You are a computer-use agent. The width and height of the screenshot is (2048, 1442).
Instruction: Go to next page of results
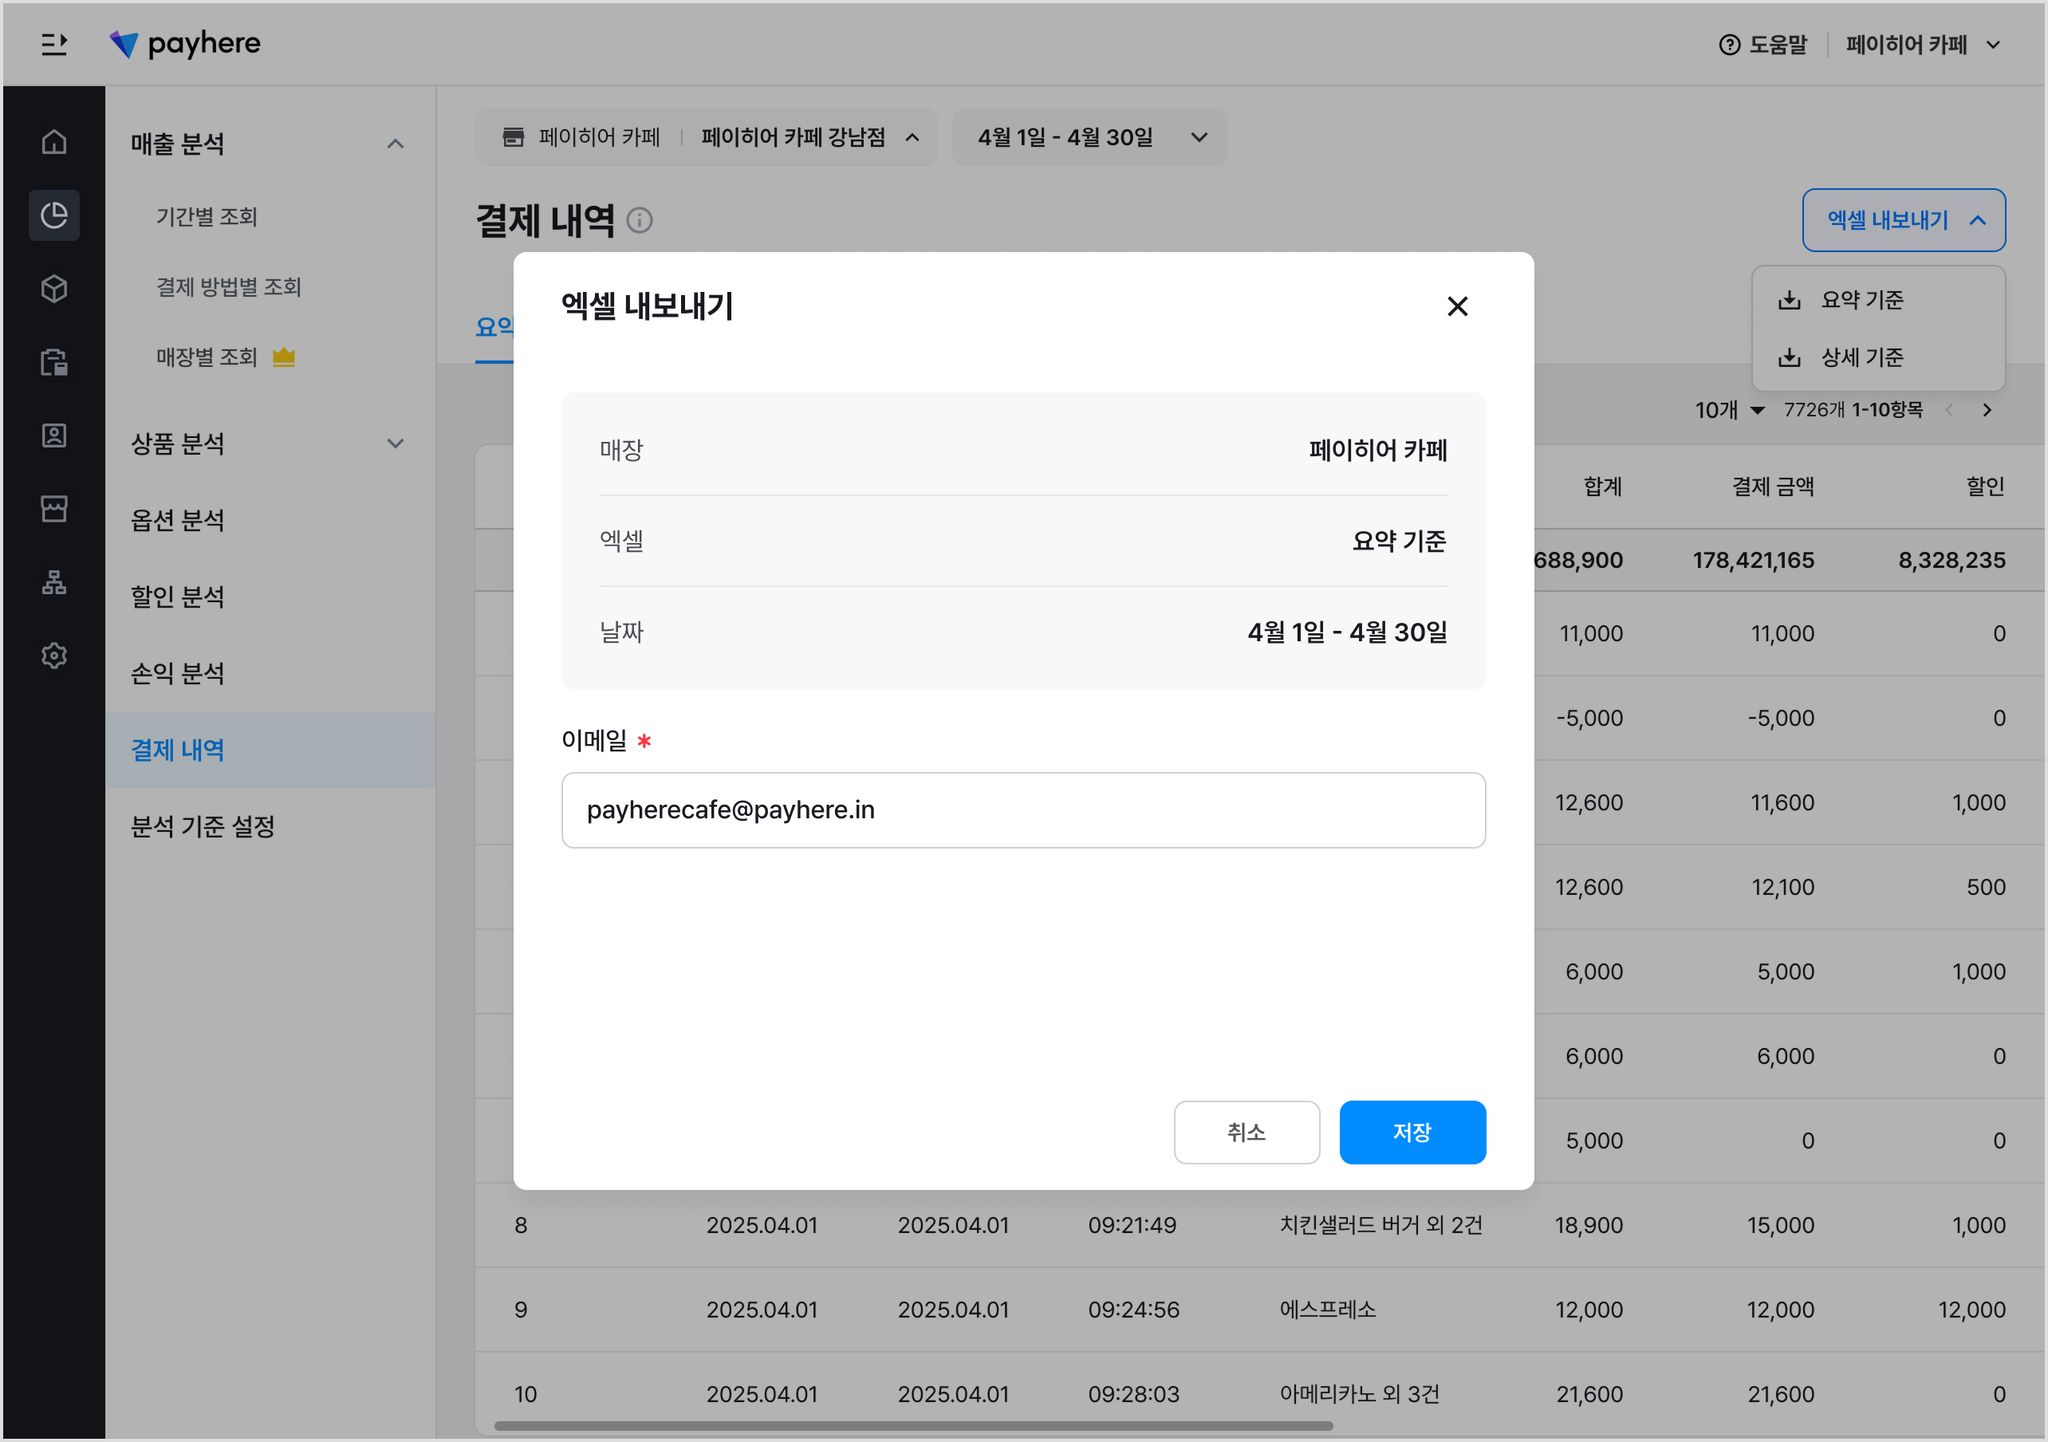(x=1987, y=410)
